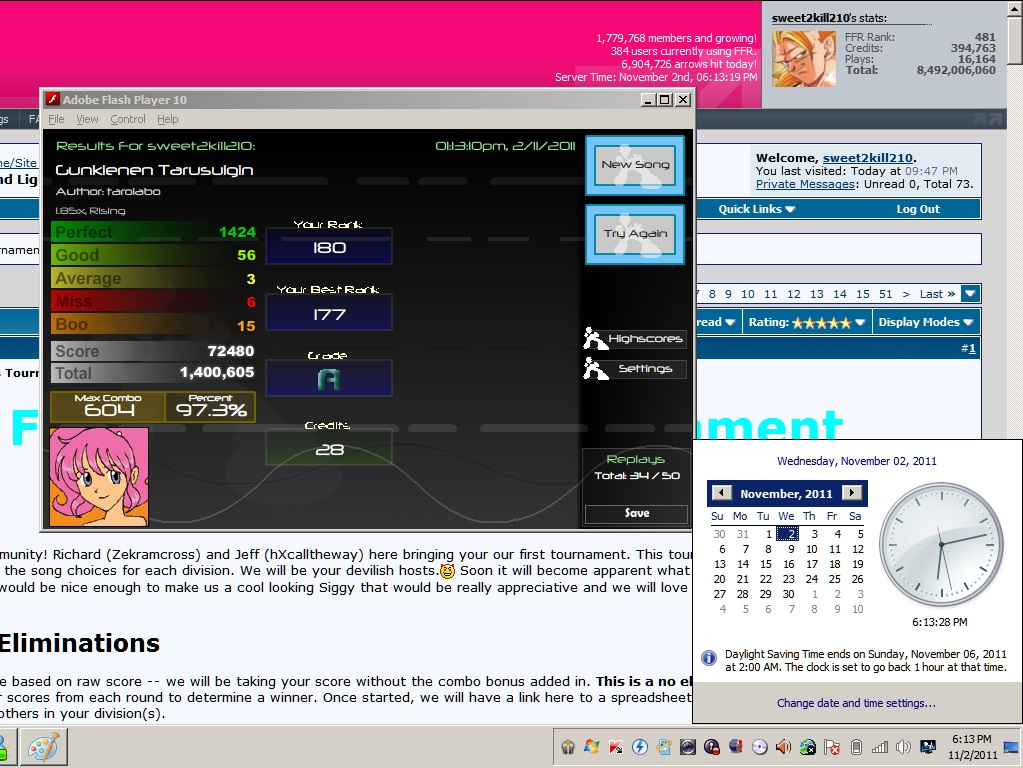Open Highscores in the results screen
Image resolution: width=1023 pixels, height=768 pixels.
(x=635, y=338)
